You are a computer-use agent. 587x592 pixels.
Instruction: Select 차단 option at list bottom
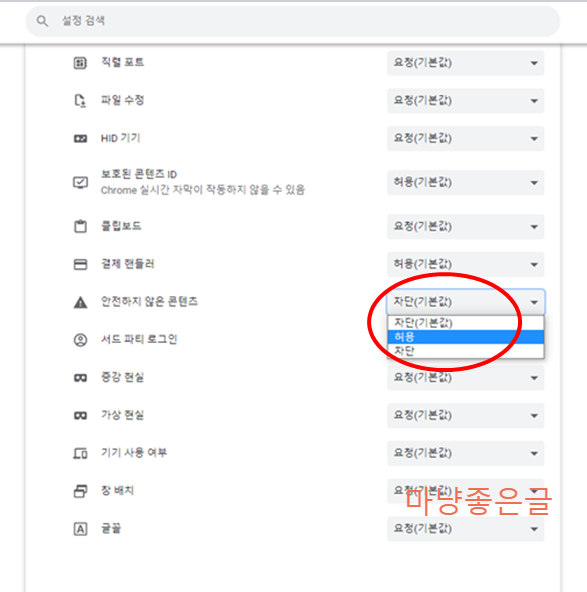[x=465, y=351]
